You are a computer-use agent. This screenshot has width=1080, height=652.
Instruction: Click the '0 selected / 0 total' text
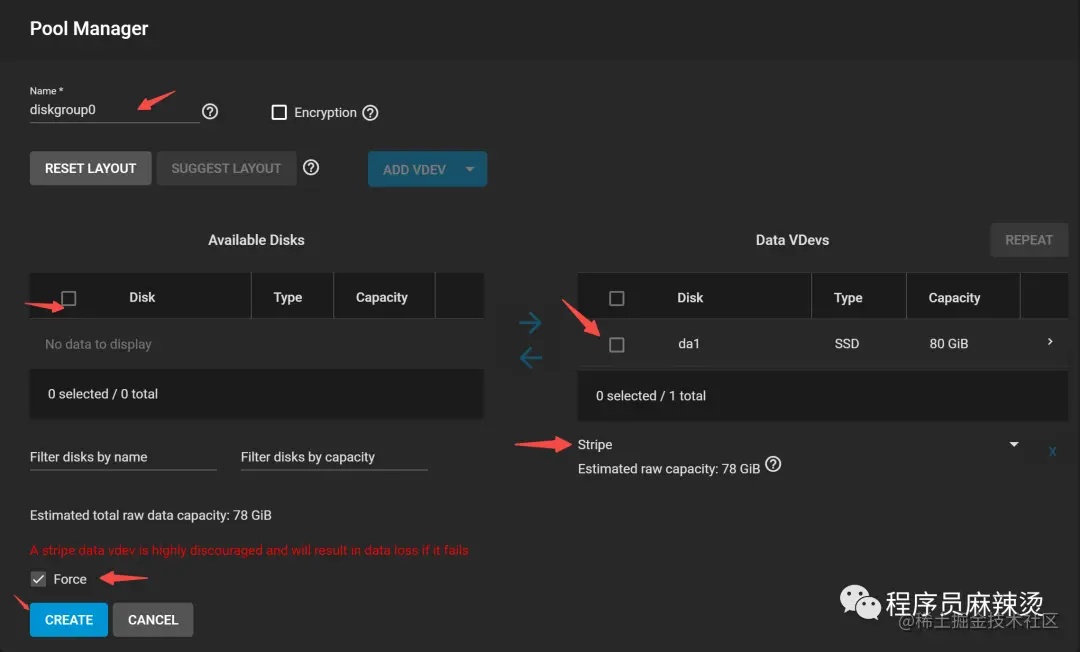(x=103, y=394)
